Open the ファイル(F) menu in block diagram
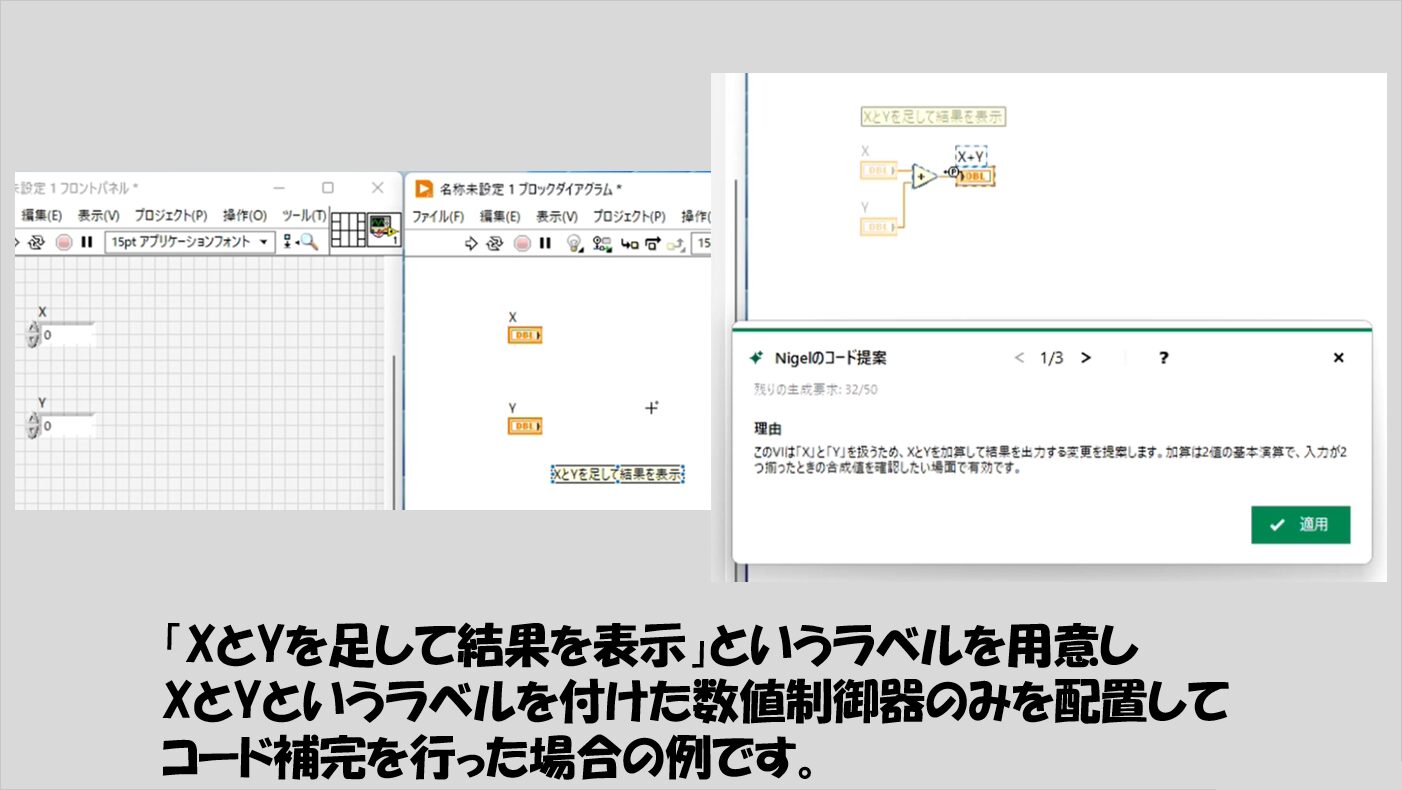 (438, 216)
